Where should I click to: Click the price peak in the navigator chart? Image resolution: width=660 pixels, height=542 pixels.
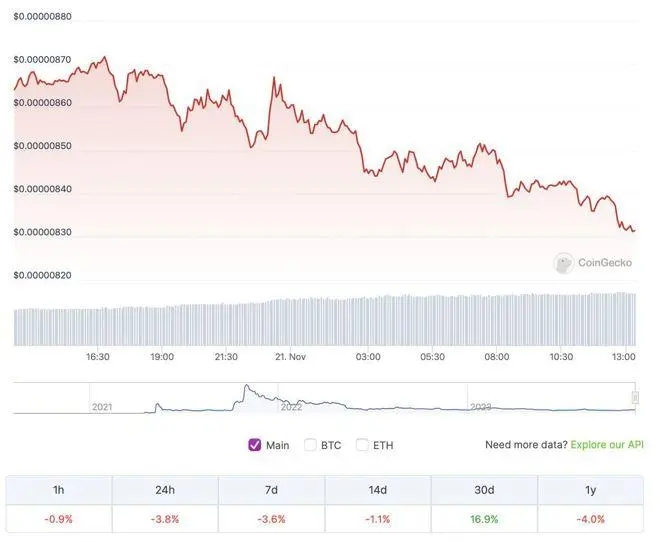[x=247, y=385]
